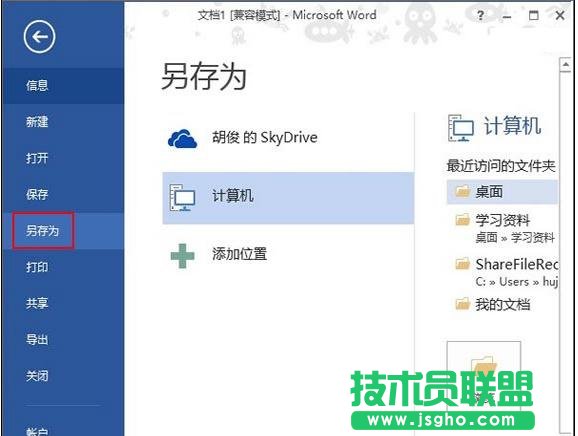Click the computer icon beside 计算机 heading
Screen dimensions: 578x436
tap(460, 128)
